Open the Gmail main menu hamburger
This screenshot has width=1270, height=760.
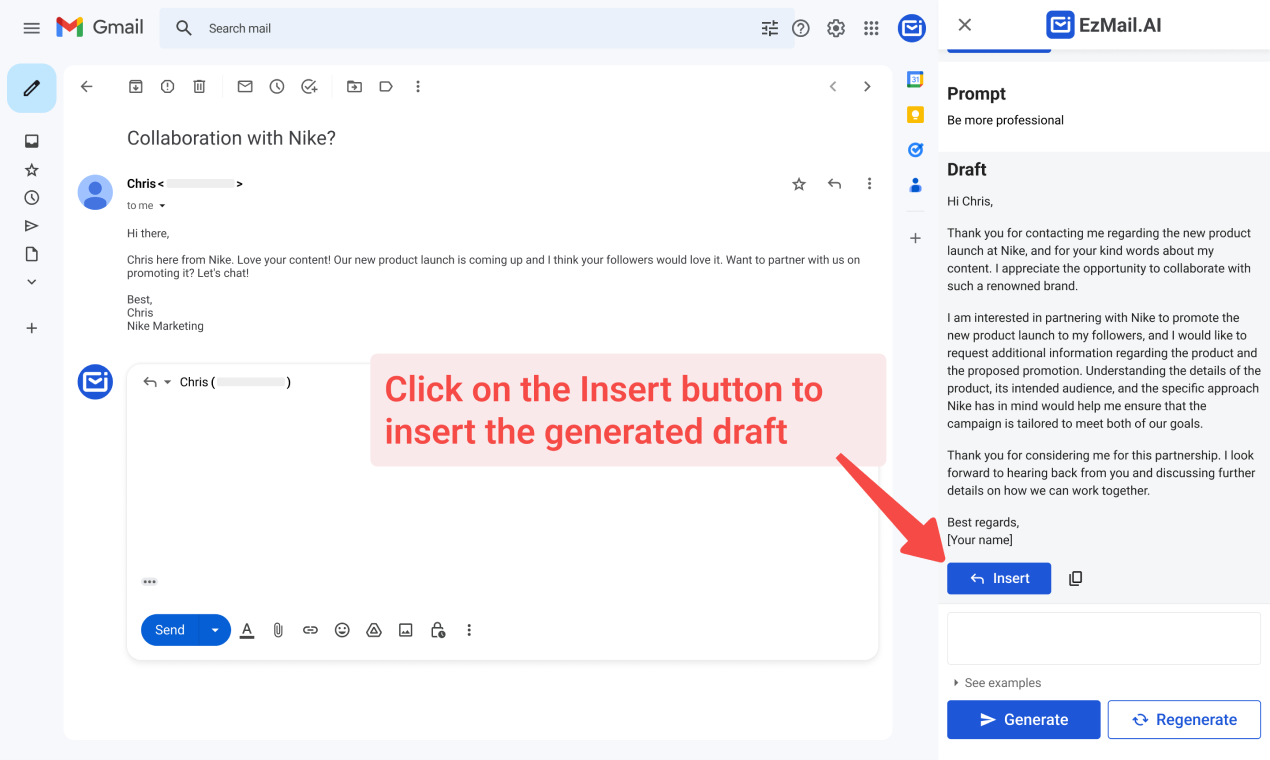click(x=32, y=28)
